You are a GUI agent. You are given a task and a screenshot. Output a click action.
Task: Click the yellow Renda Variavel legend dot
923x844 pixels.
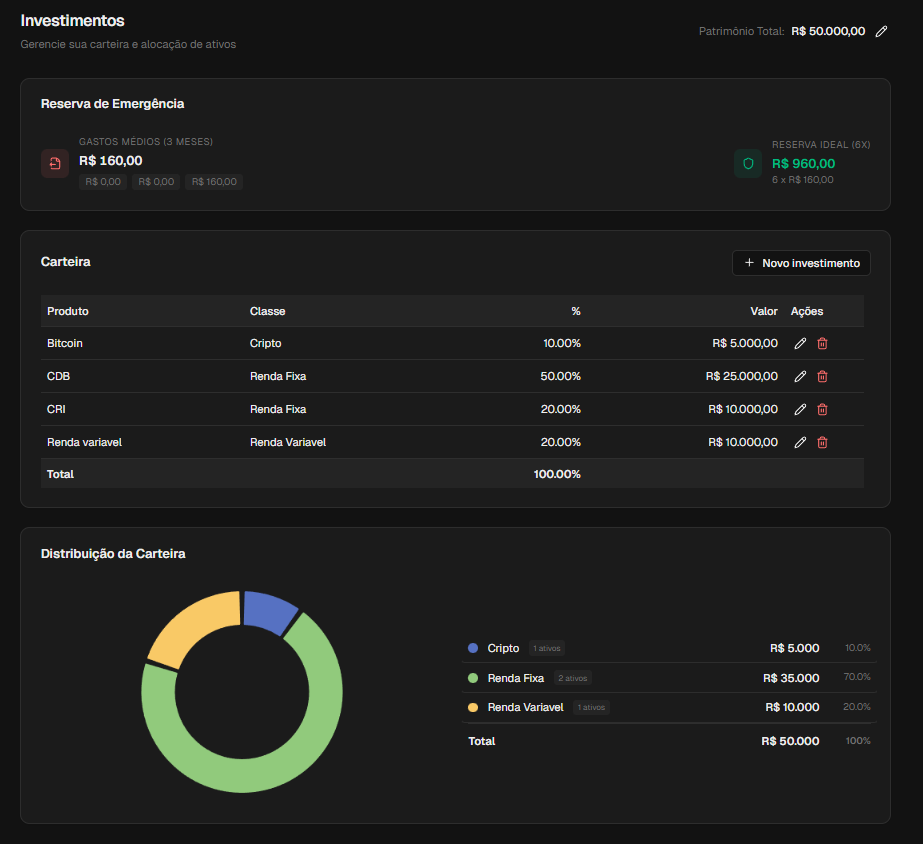pyautogui.click(x=473, y=708)
